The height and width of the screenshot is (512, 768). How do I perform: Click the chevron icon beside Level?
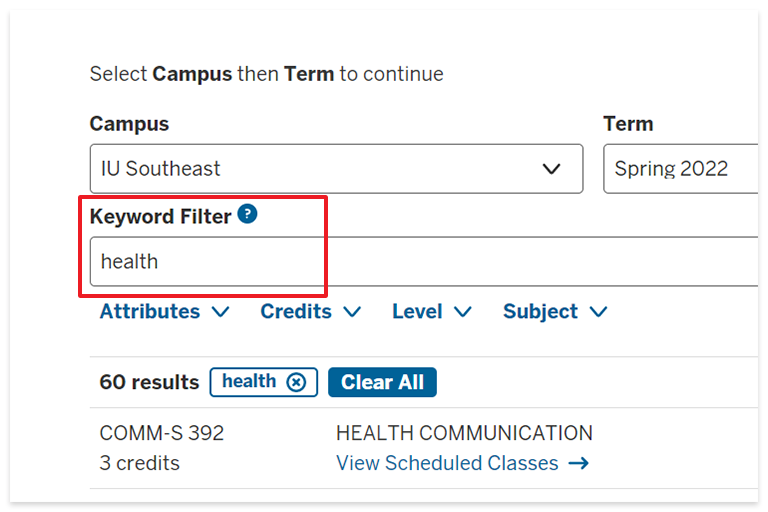pos(462,312)
